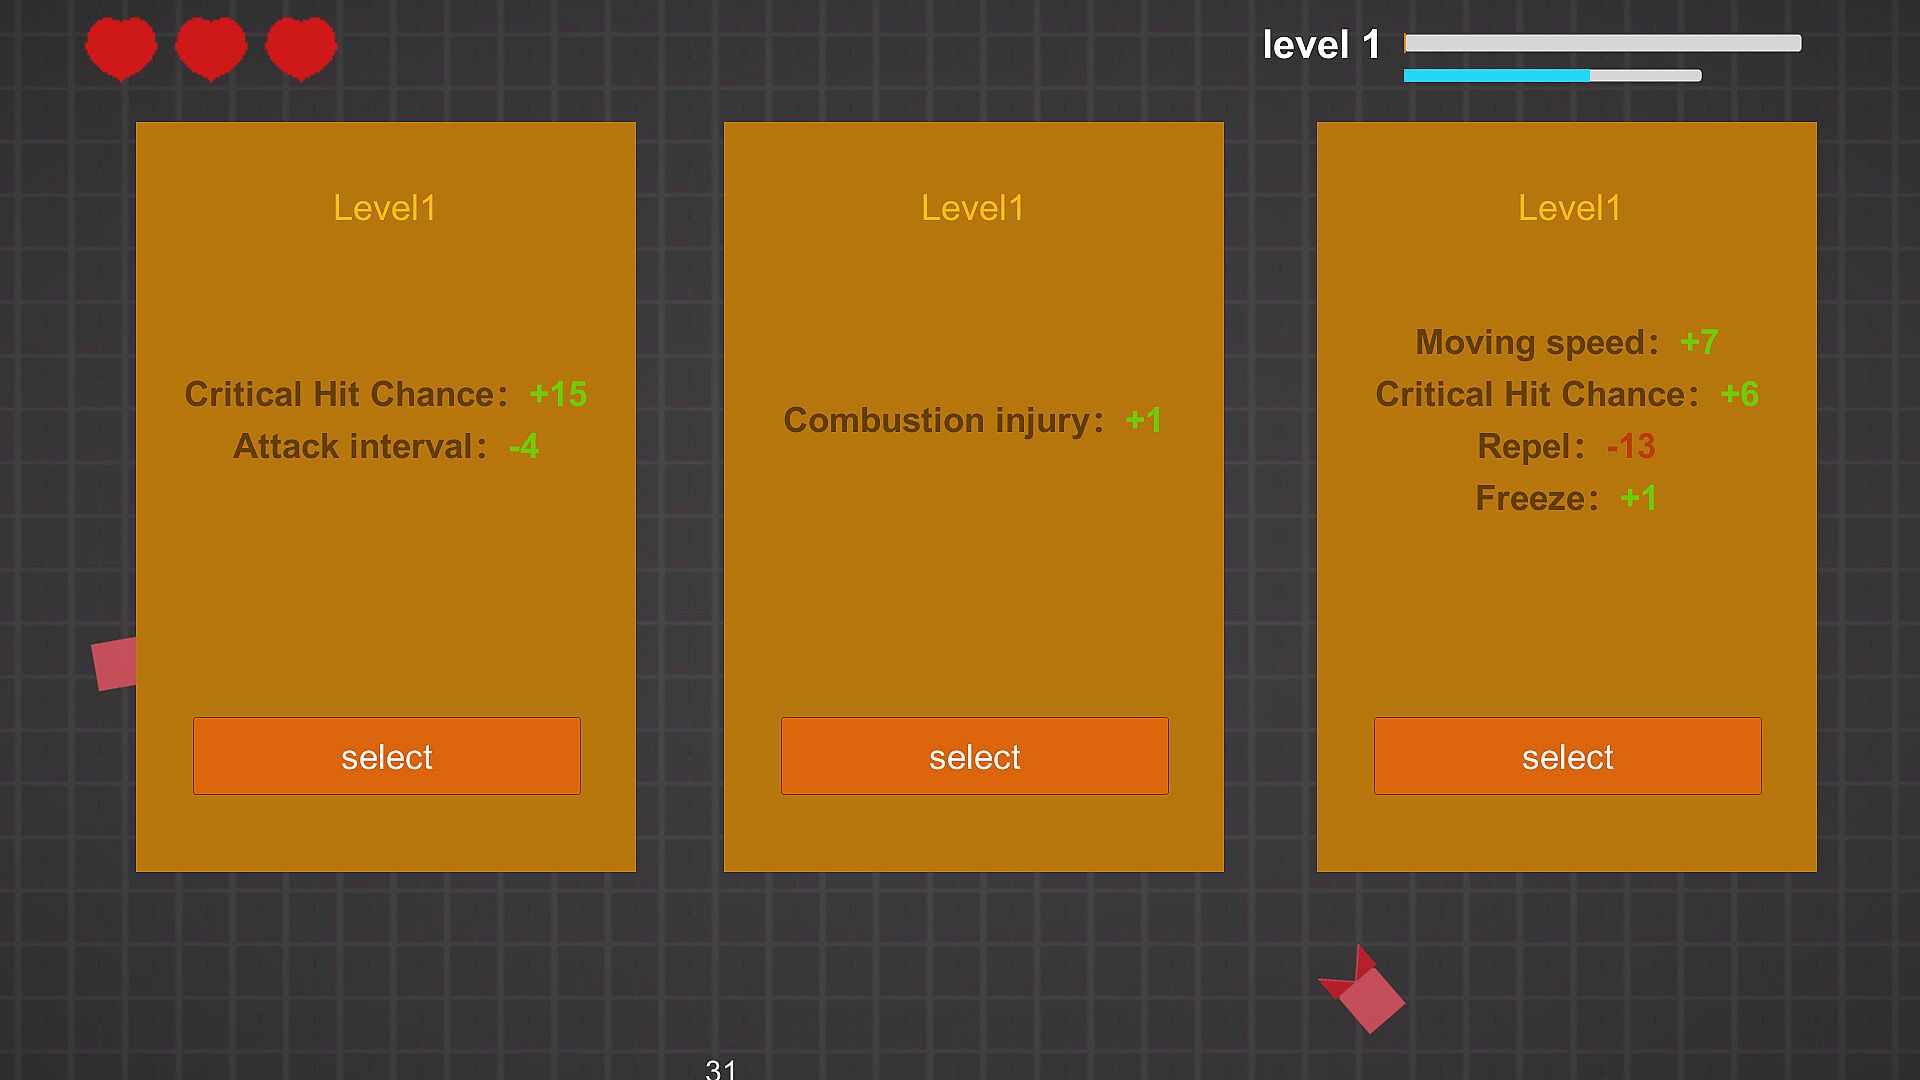Click the Level1 title on third card
Viewport: 1920px width, 1080px height.
tap(1569, 208)
